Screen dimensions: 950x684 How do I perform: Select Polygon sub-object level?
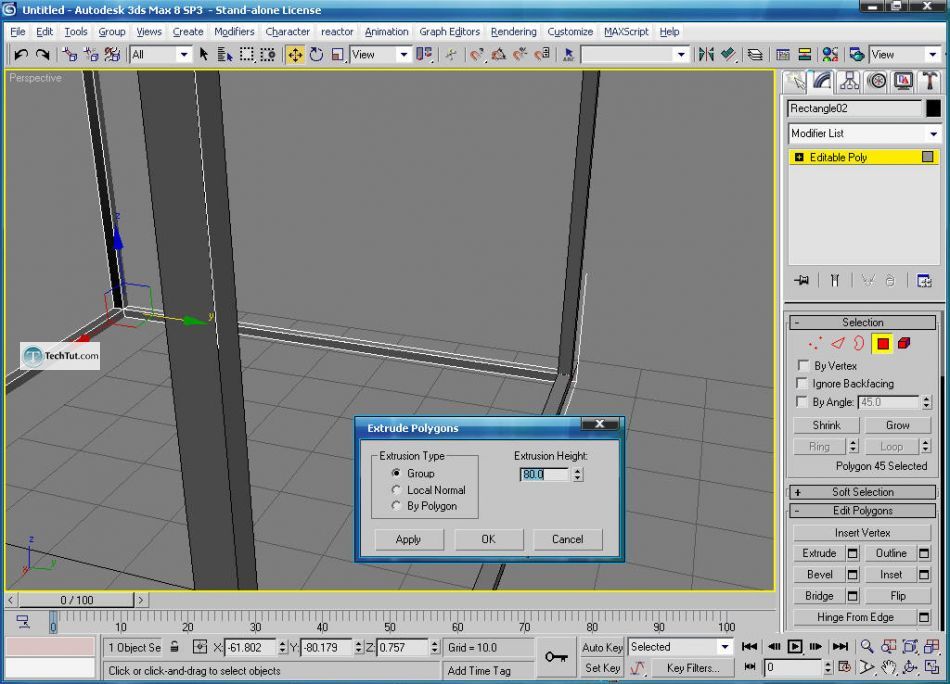tap(882, 344)
